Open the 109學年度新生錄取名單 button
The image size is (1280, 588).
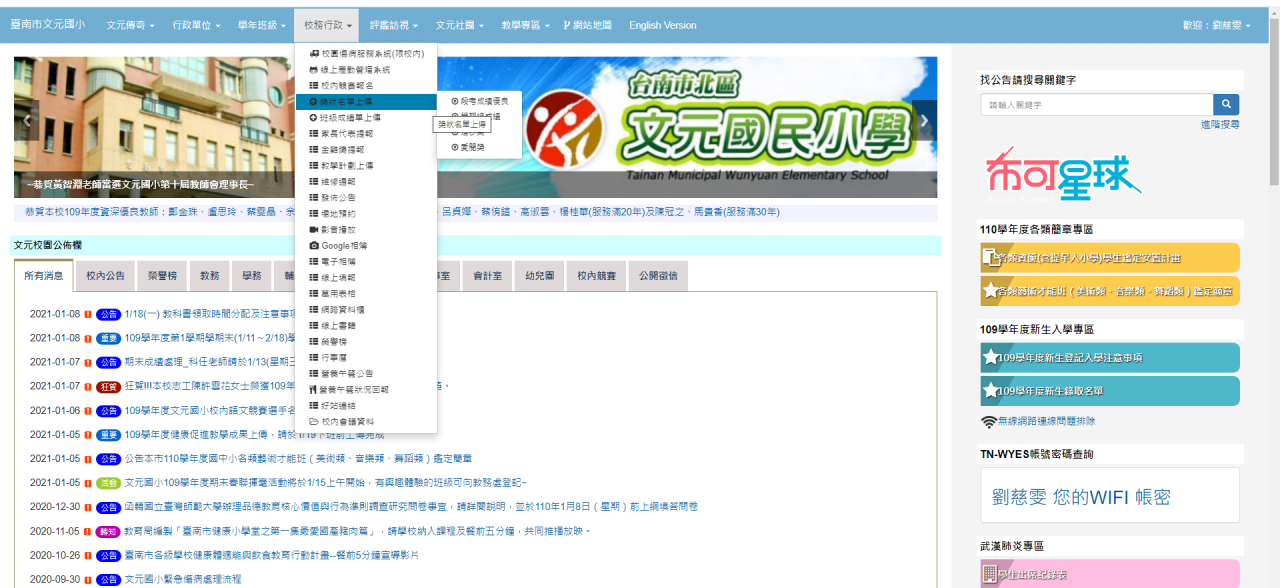(x=1109, y=391)
